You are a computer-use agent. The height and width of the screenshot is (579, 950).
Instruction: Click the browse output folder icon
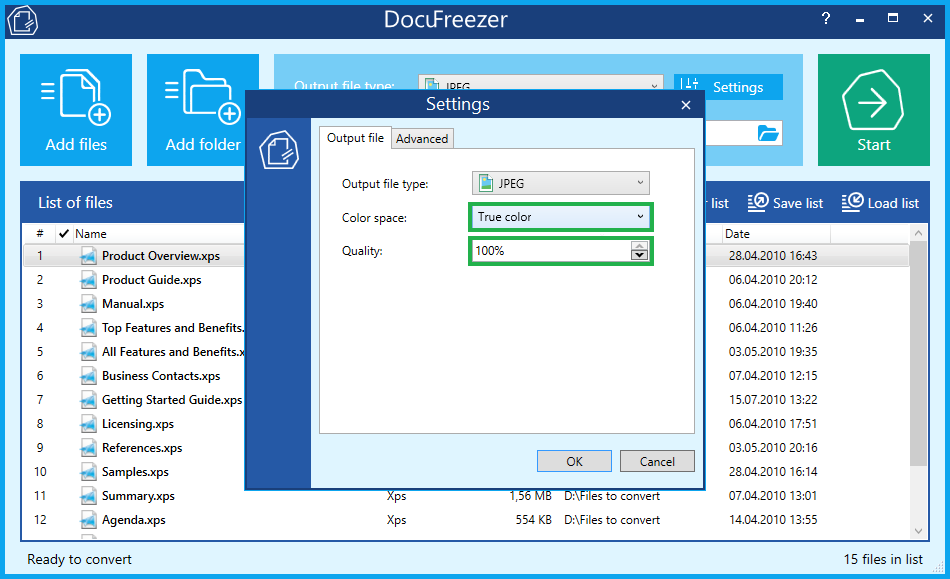pos(768,133)
